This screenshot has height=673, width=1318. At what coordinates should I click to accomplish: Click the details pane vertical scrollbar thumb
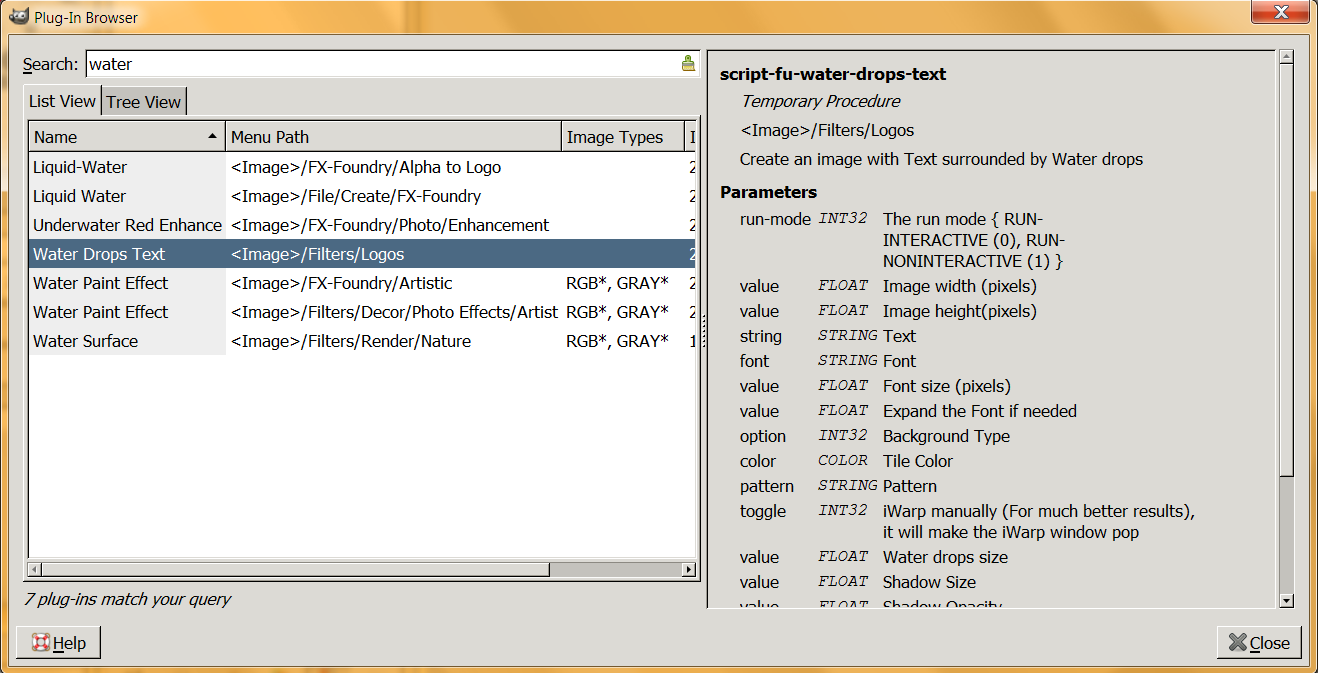click(x=1286, y=271)
